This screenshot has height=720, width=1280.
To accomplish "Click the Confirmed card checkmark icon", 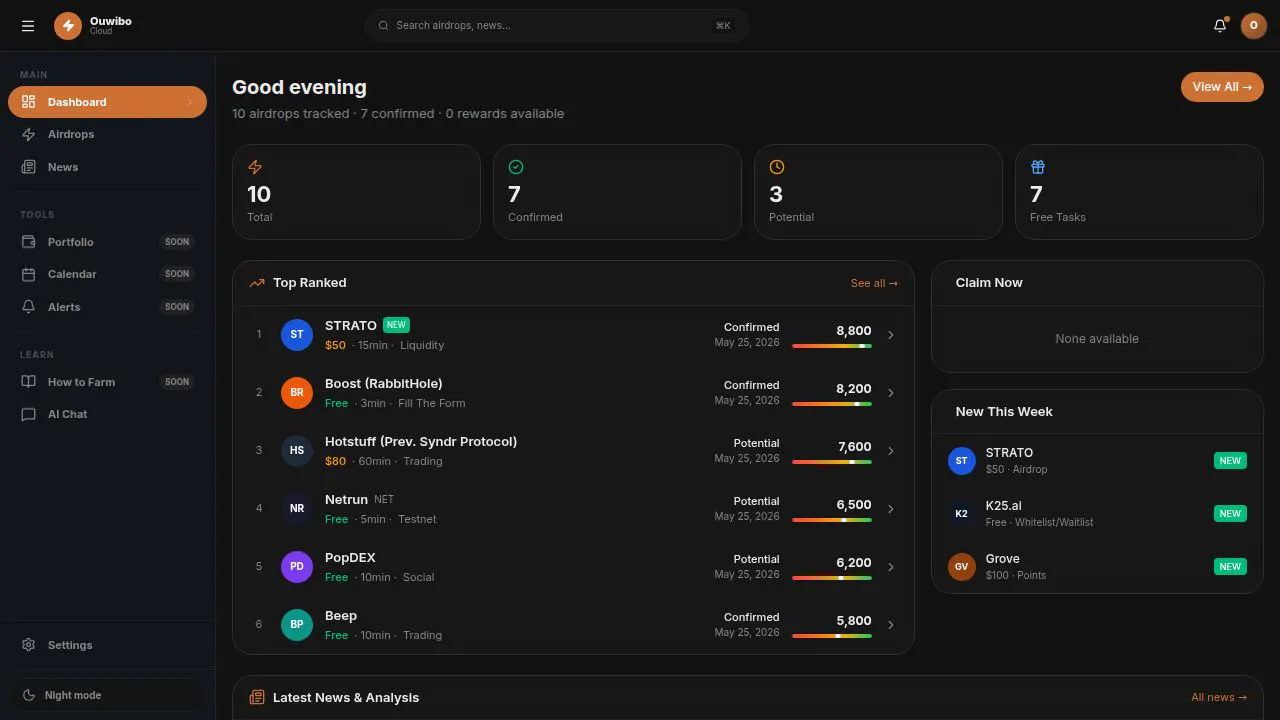I will 516,167.
